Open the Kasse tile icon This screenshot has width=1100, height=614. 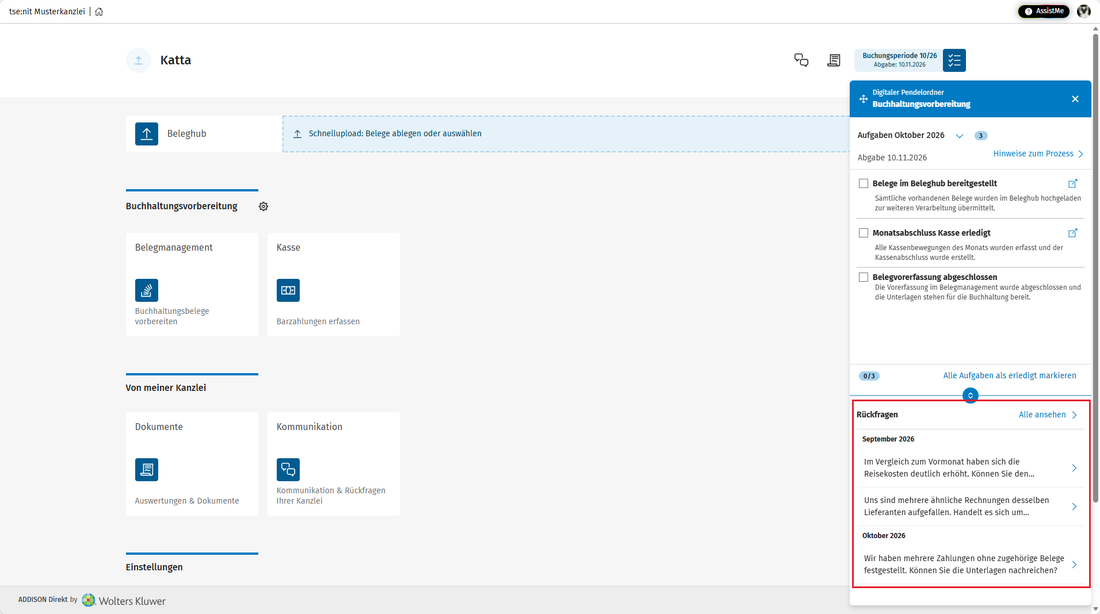click(x=288, y=291)
